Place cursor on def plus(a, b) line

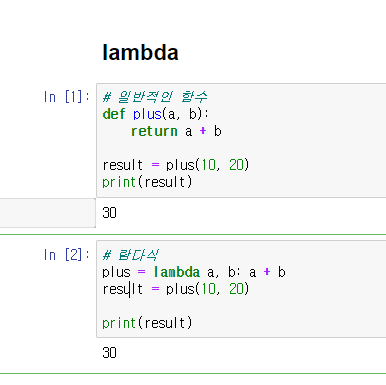coord(155,114)
